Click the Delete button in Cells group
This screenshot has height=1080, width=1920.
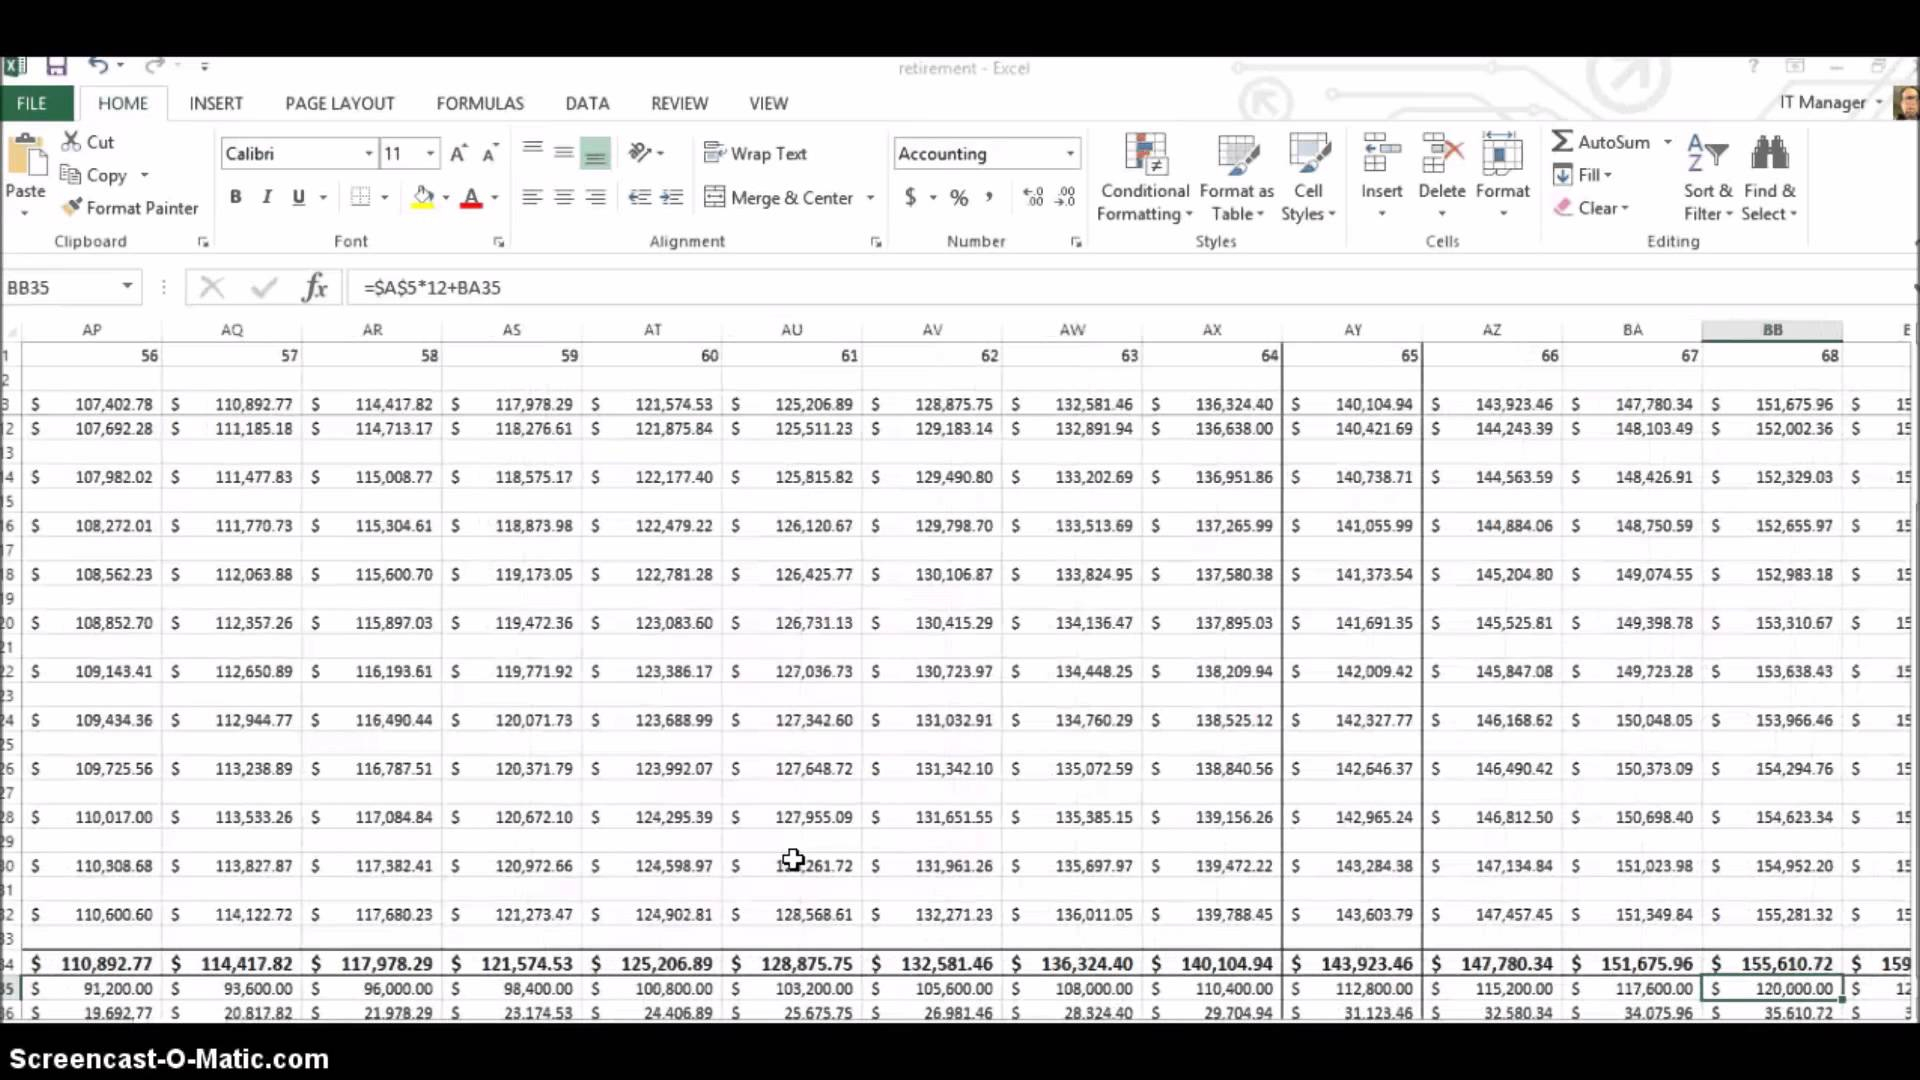click(1441, 191)
